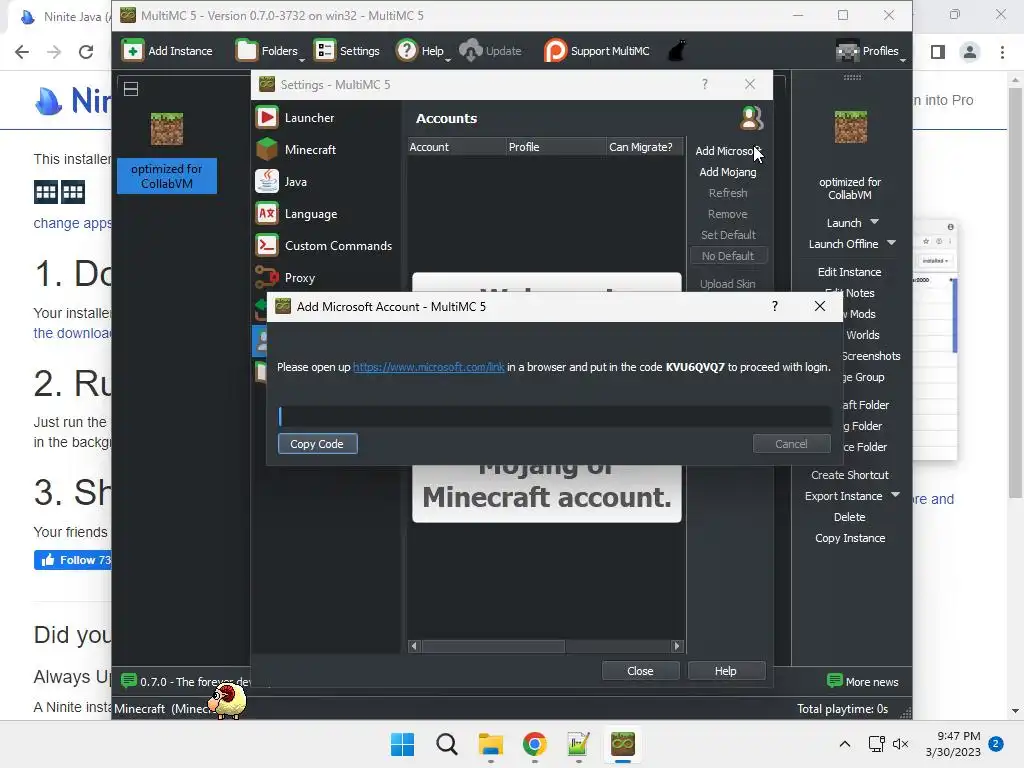
Task: Click the Copy Code button
Action: point(317,444)
